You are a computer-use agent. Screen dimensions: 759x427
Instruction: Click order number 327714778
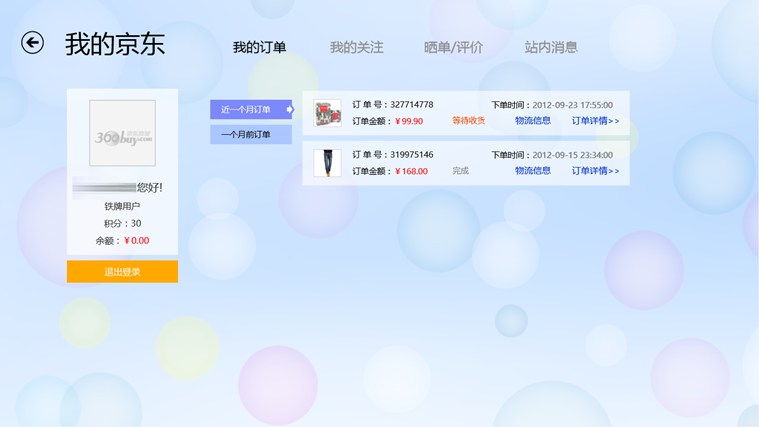click(x=412, y=105)
